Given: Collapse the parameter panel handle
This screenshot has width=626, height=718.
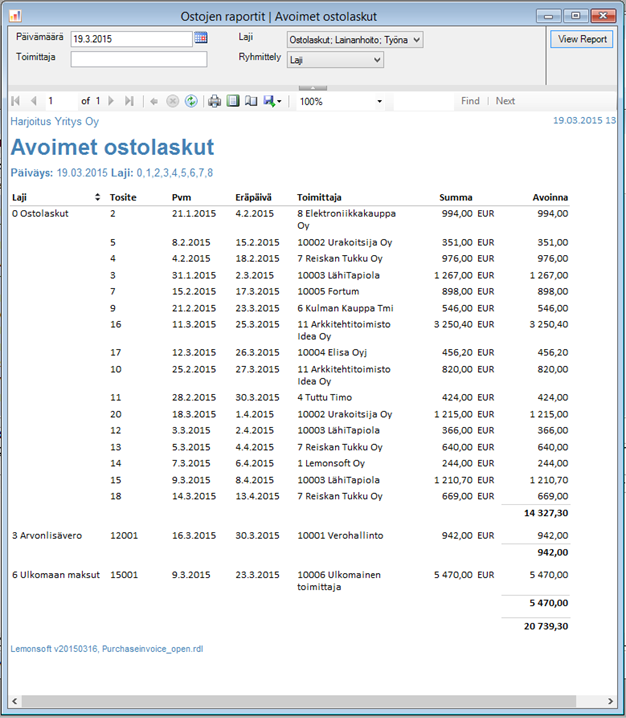Looking at the screenshot, I should 313,87.
